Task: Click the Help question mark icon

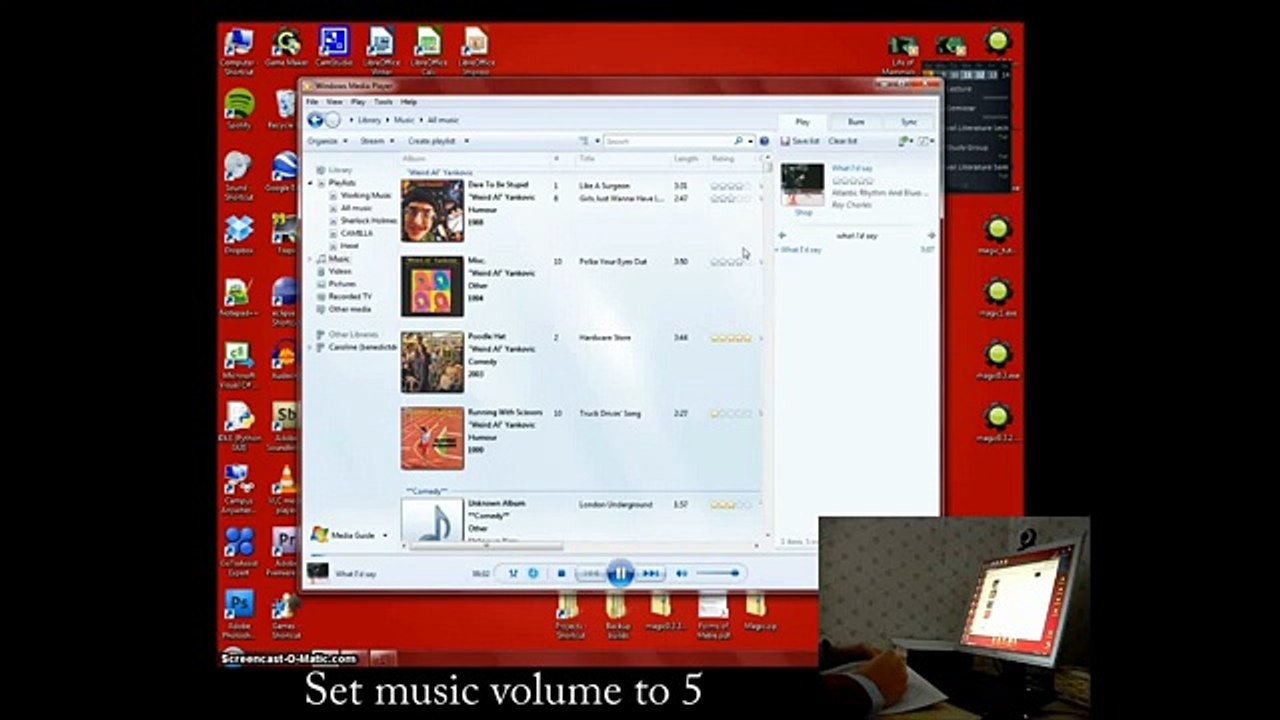Action: (x=764, y=141)
